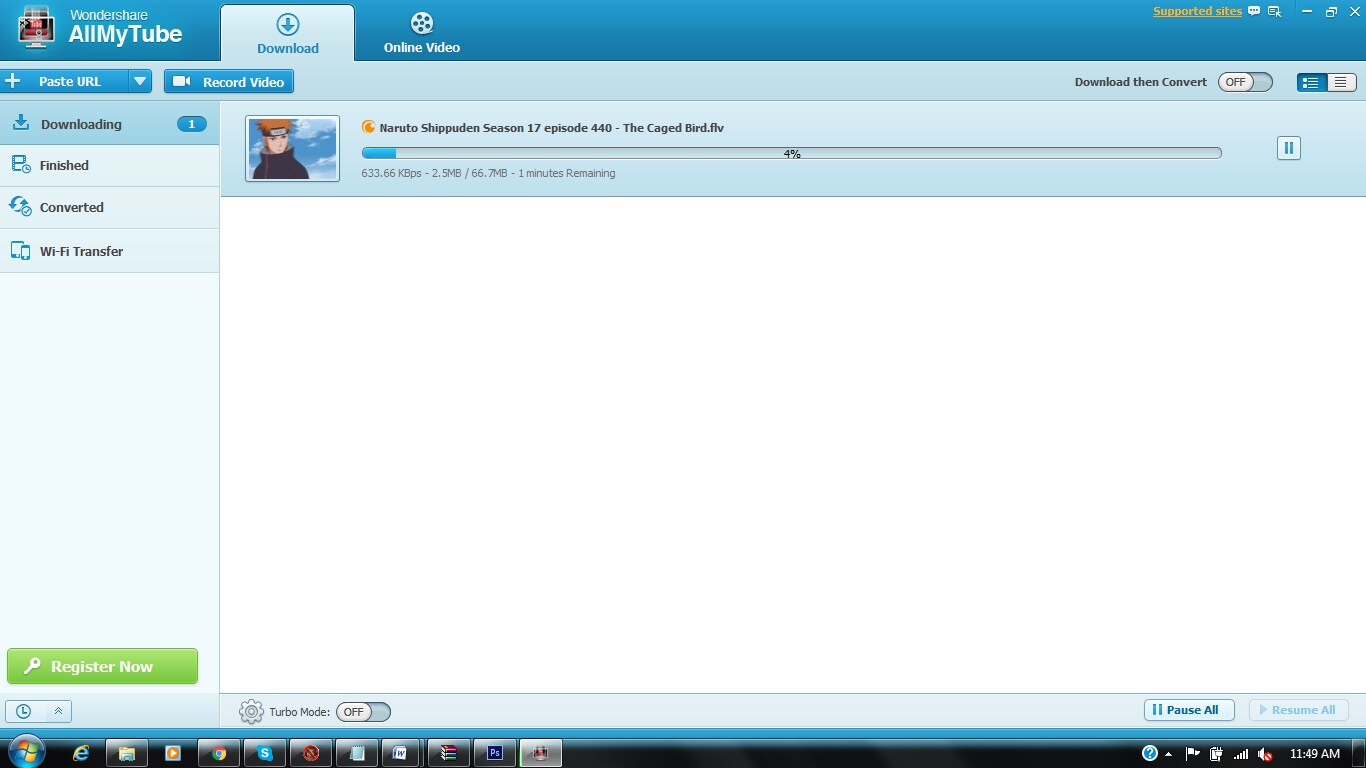The height and width of the screenshot is (768, 1366).
Task: Click the video source icon beside the file name
Action: [x=368, y=127]
